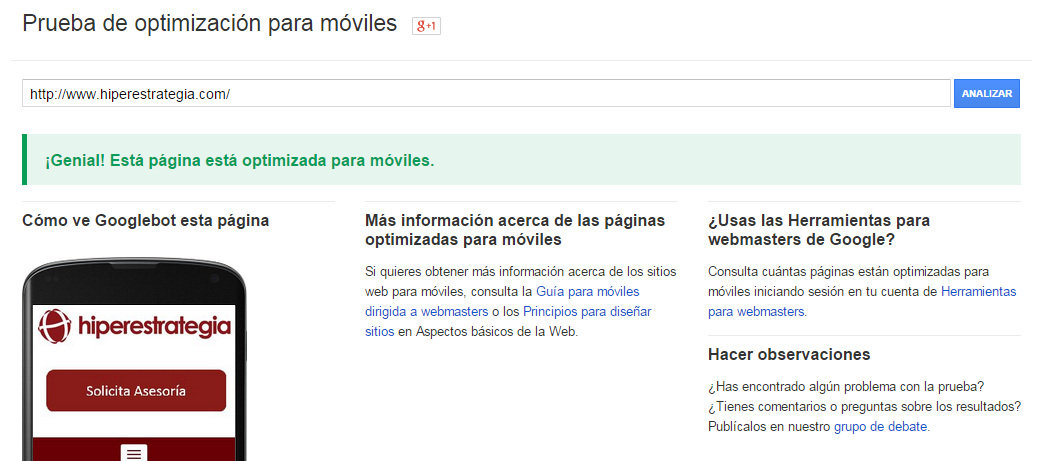Click the ANALIZAR button
This screenshot has width=1050, height=461.
pyautogui.click(x=986, y=94)
